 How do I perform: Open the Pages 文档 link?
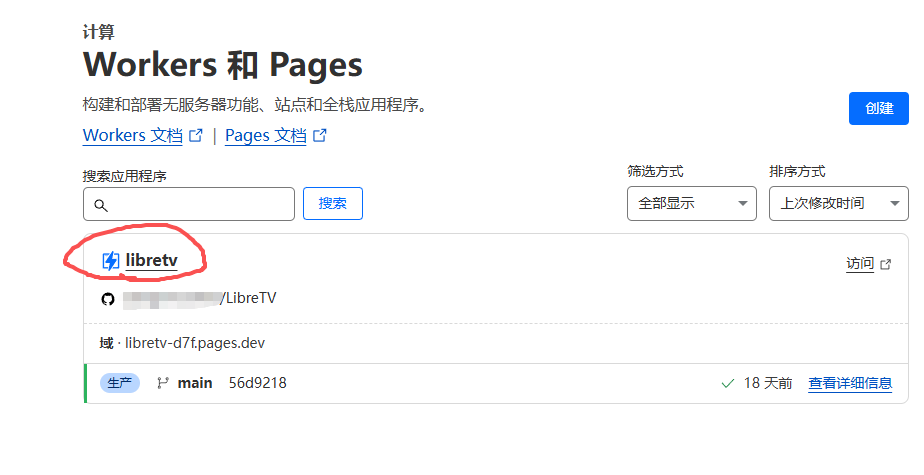266,136
